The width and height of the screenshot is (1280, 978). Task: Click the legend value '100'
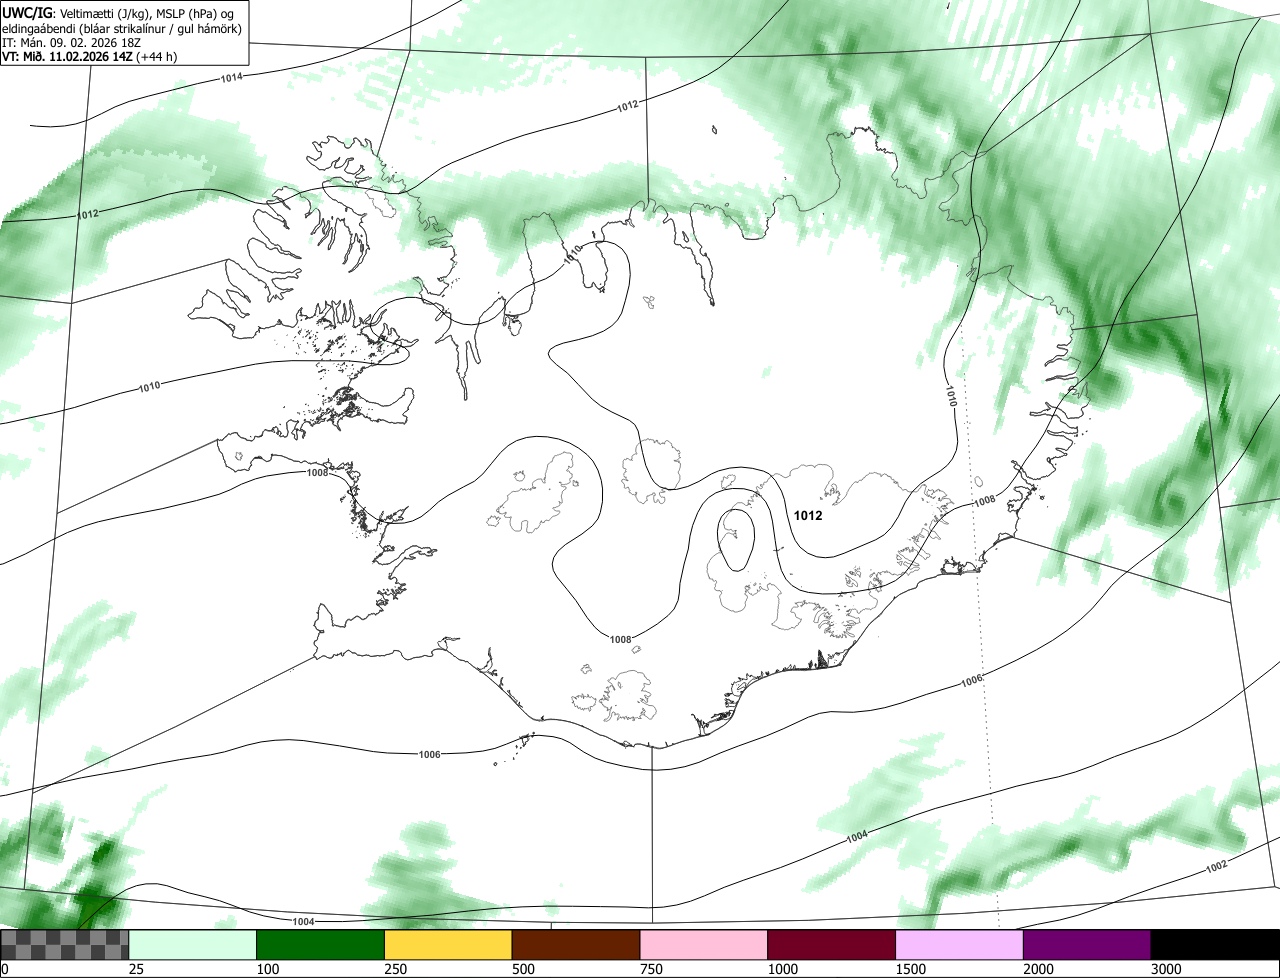click(268, 969)
